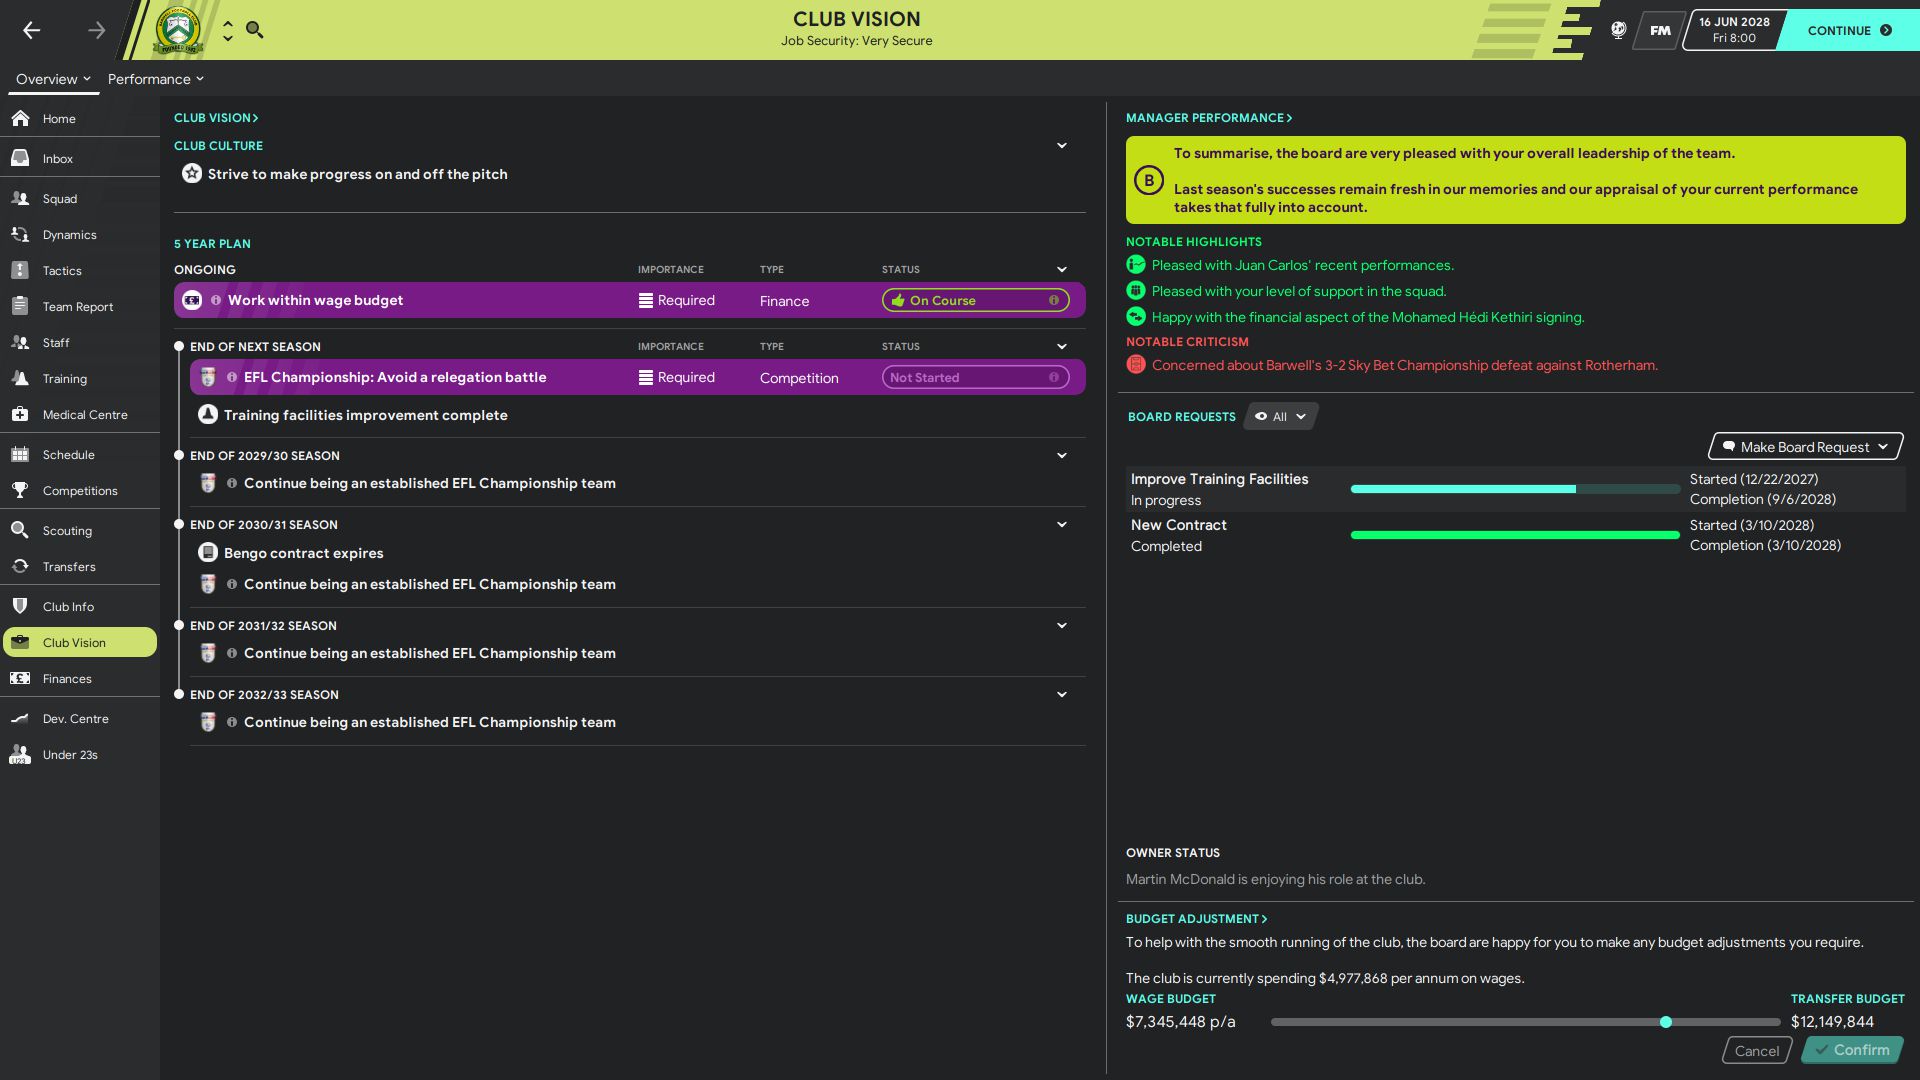Open the Club Info sidebar item
The image size is (1920, 1080).
coord(80,606)
